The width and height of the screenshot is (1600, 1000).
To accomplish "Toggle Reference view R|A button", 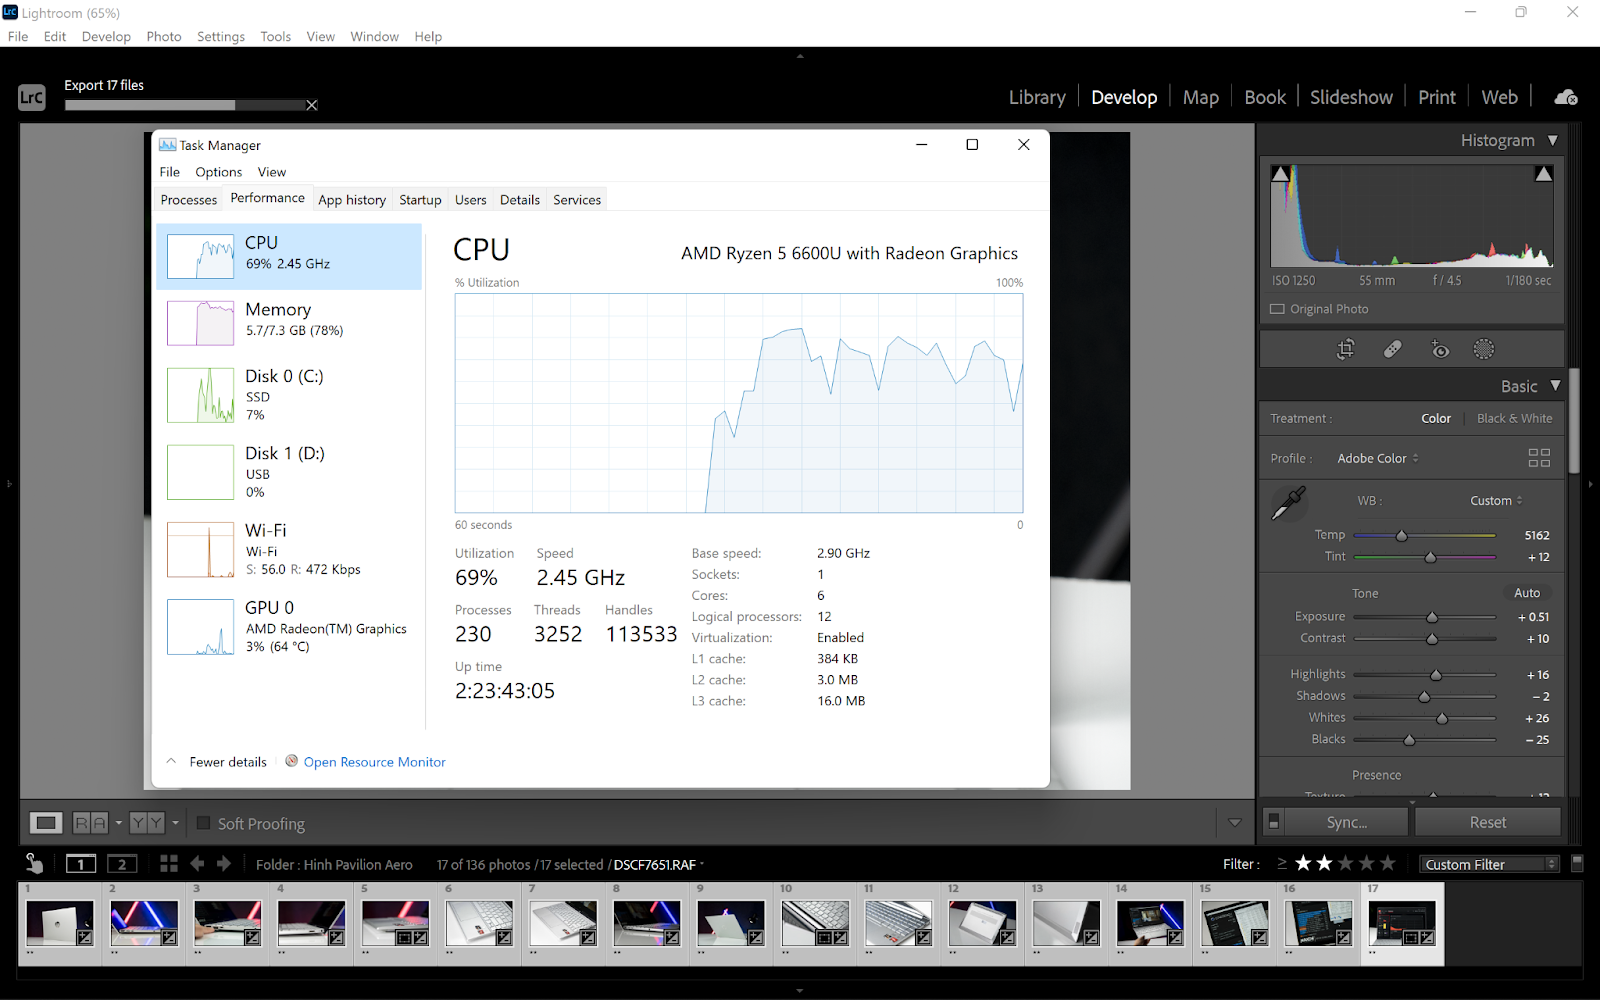I will pyautogui.click(x=90, y=823).
